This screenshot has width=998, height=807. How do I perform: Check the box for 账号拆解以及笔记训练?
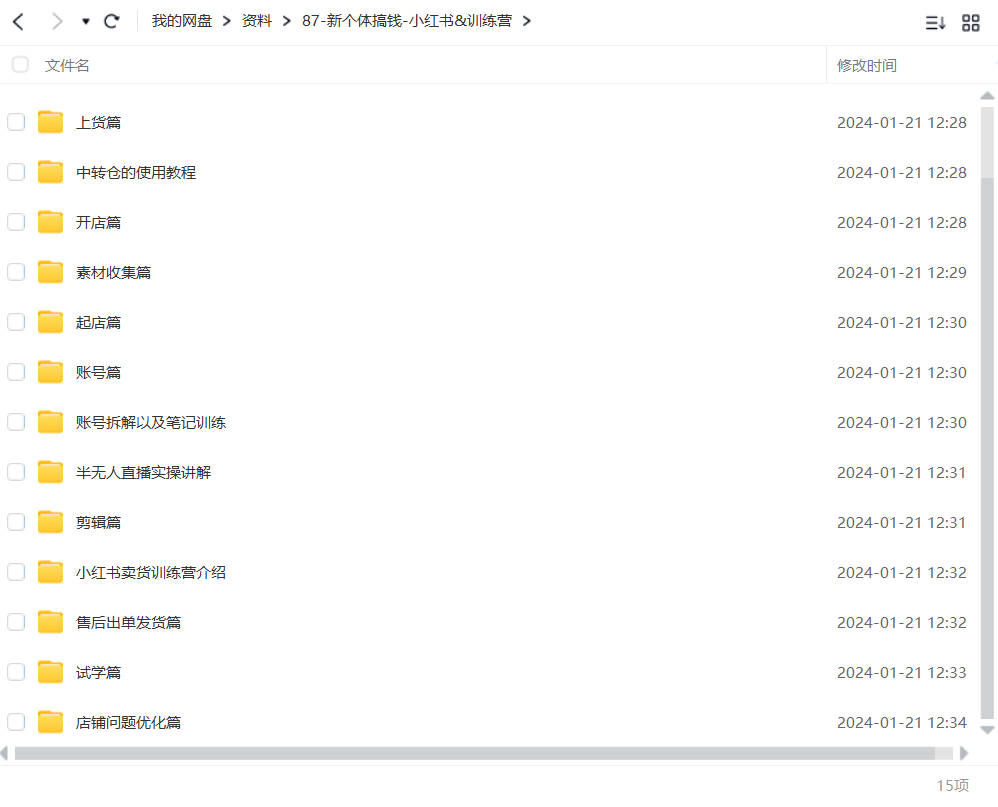(x=16, y=423)
